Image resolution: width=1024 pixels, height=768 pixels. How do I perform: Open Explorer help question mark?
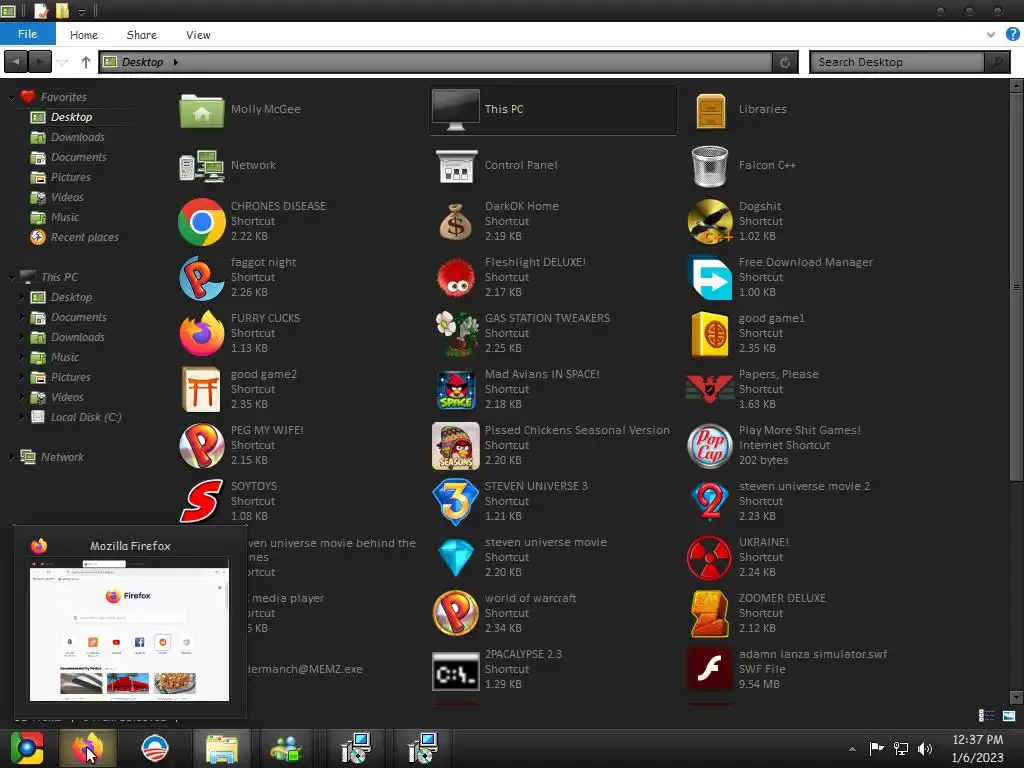coord(1012,35)
